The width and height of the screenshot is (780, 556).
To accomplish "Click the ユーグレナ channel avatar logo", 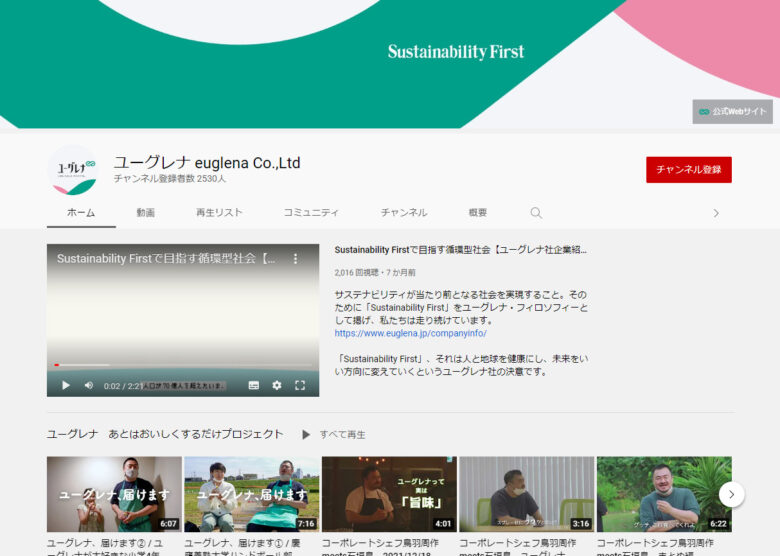I will 74,170.
